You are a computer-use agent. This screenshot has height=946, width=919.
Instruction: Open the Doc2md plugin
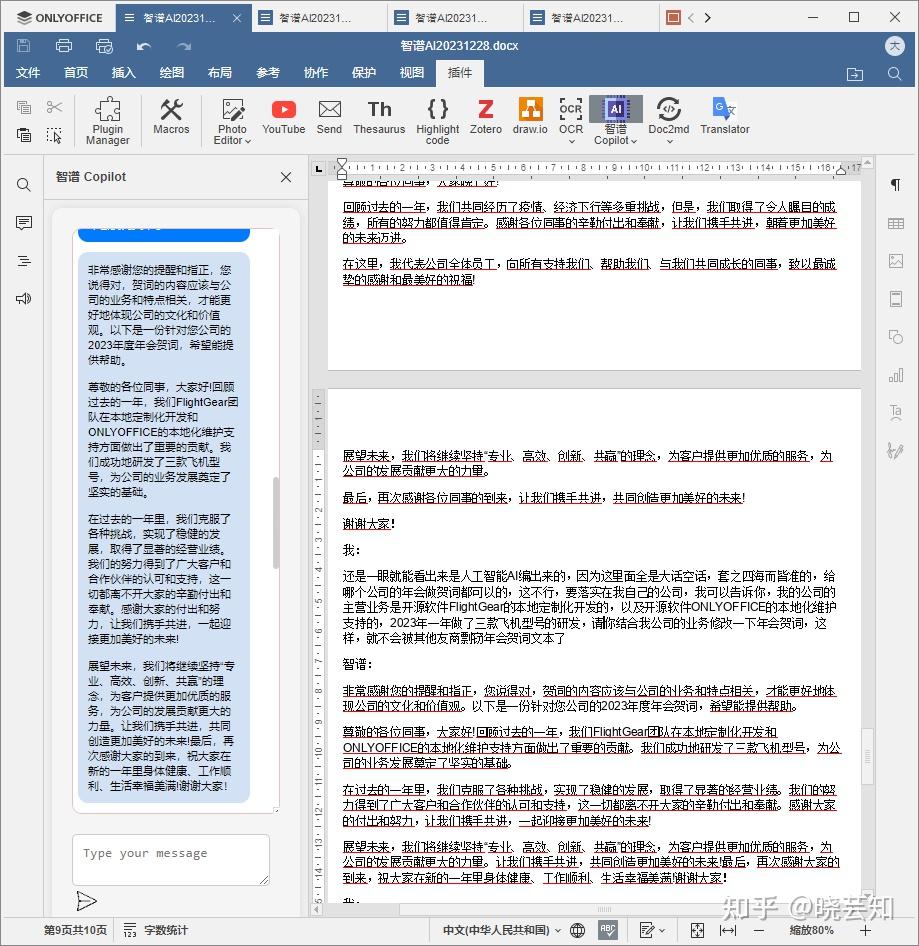669,115
